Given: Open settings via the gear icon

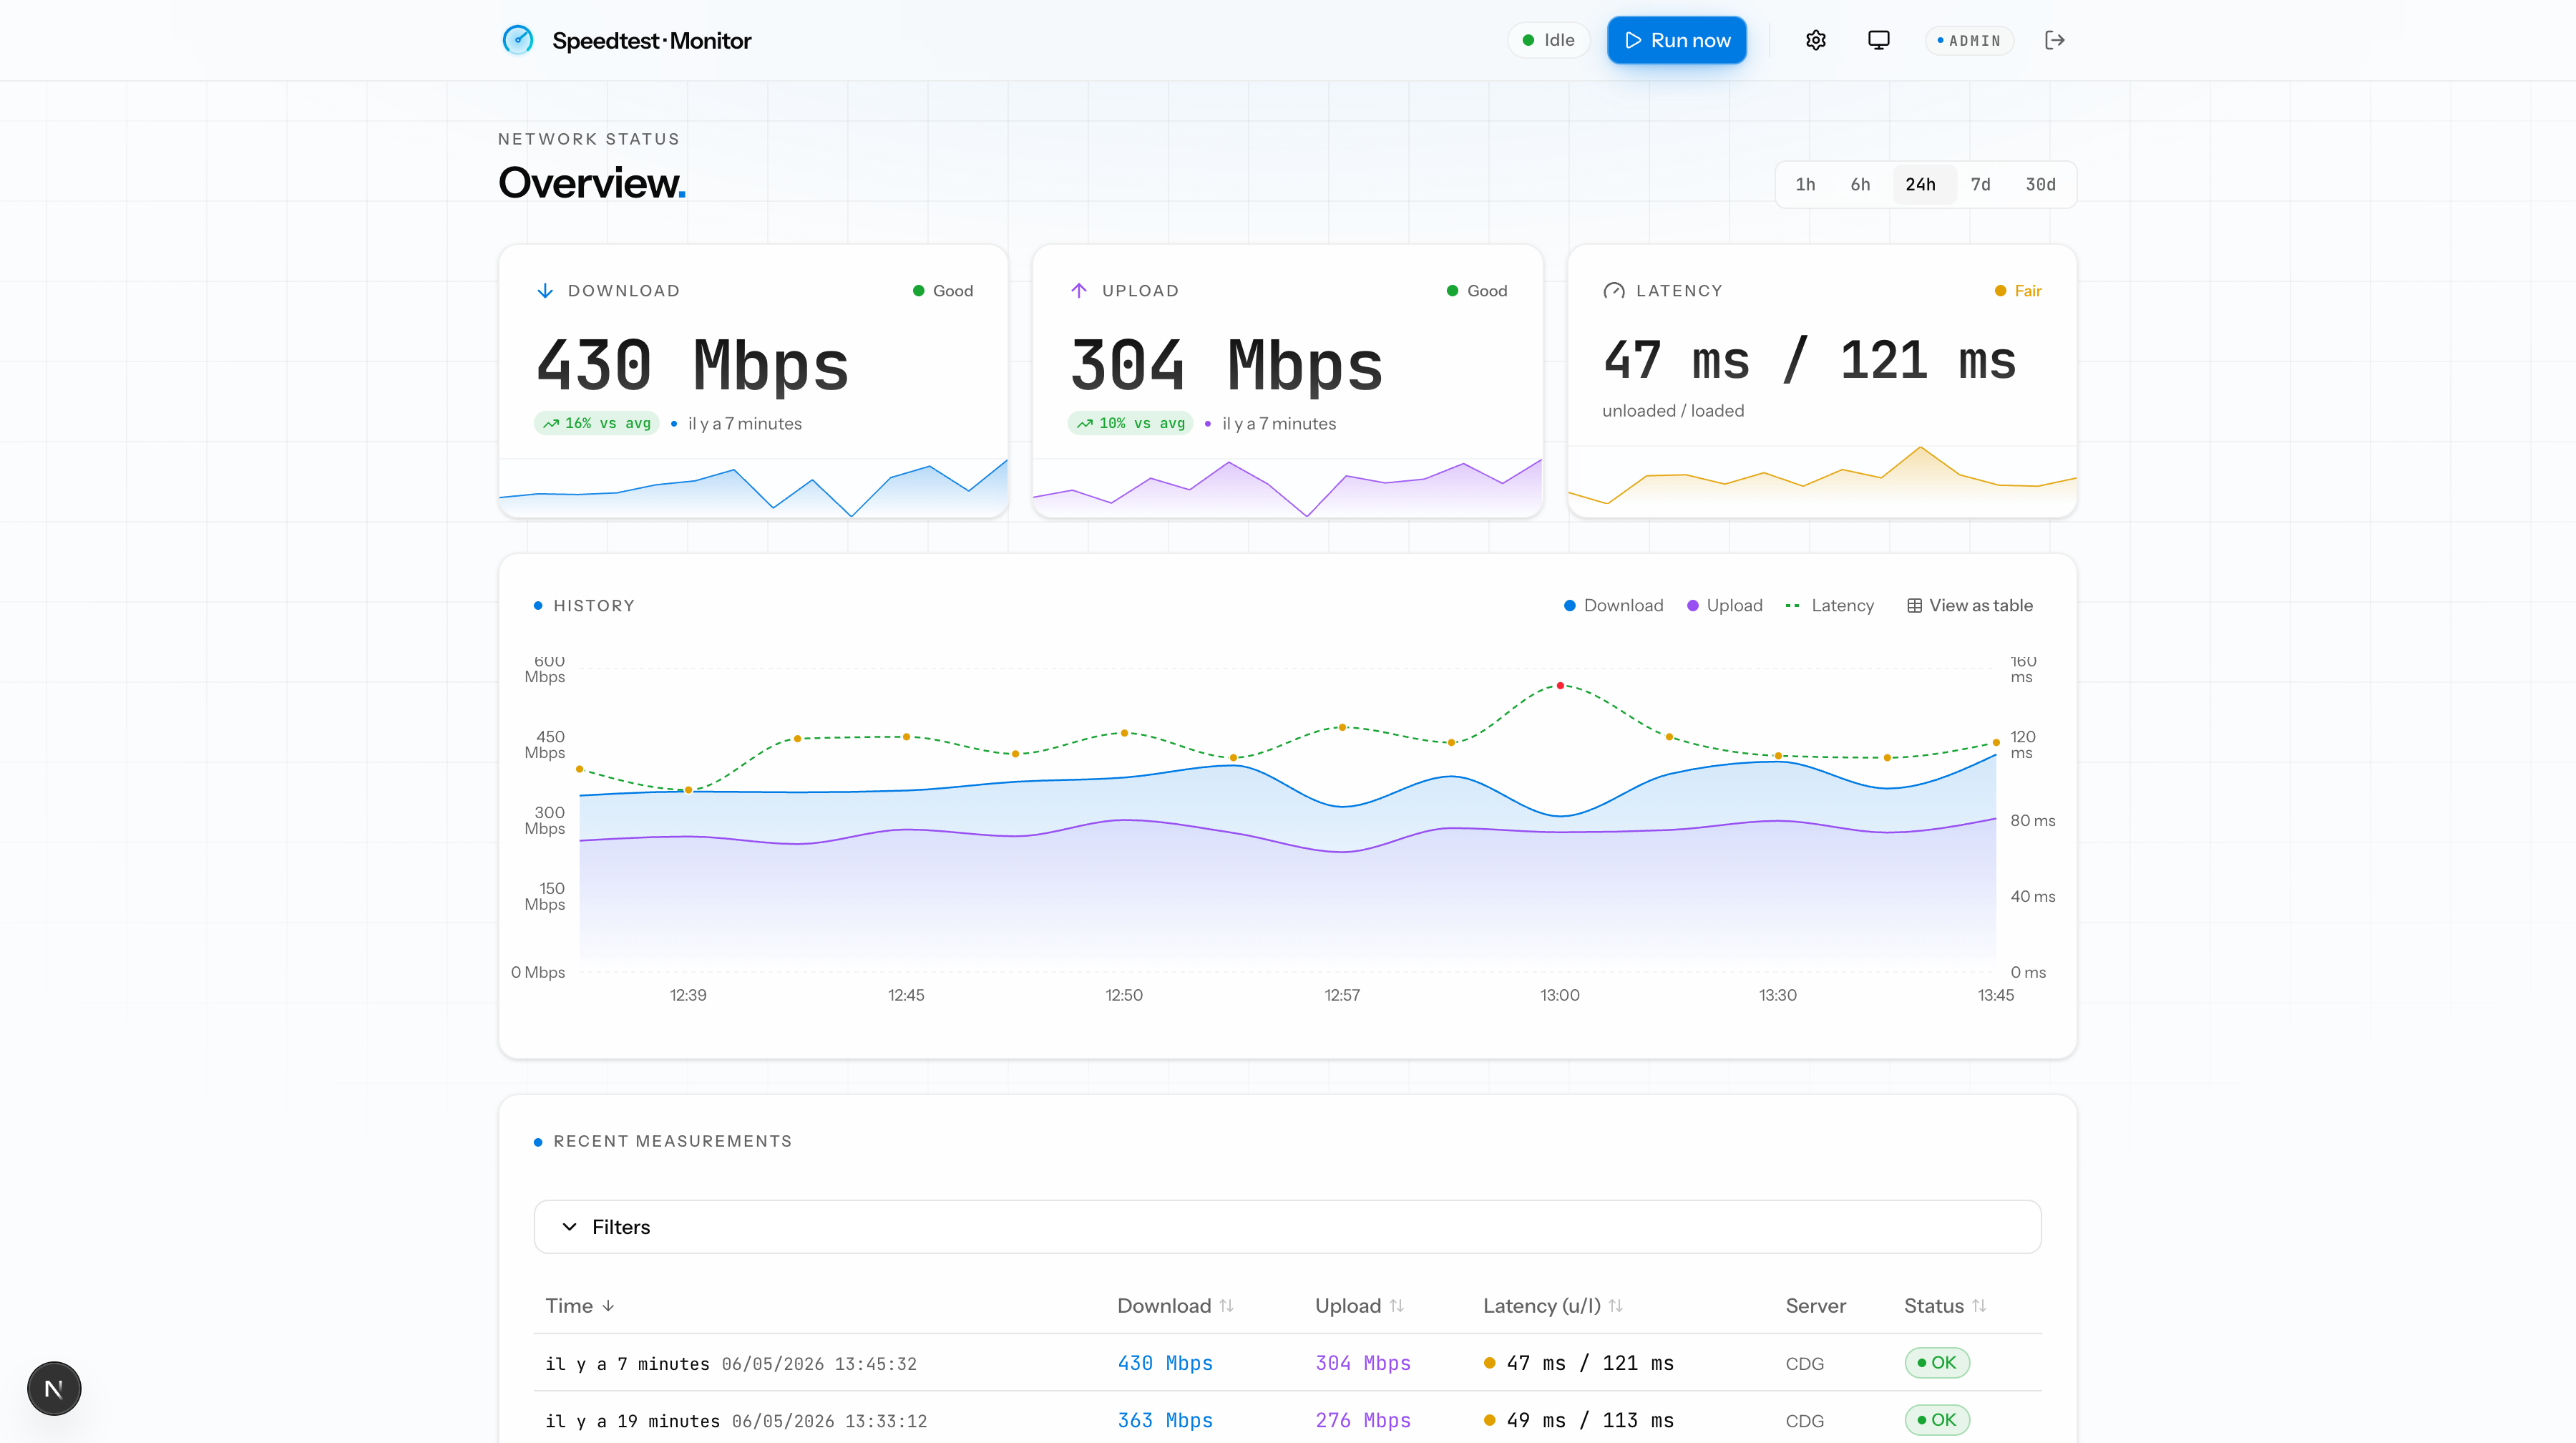Looking at the screenshot, I should click(x=1816, y=40).
